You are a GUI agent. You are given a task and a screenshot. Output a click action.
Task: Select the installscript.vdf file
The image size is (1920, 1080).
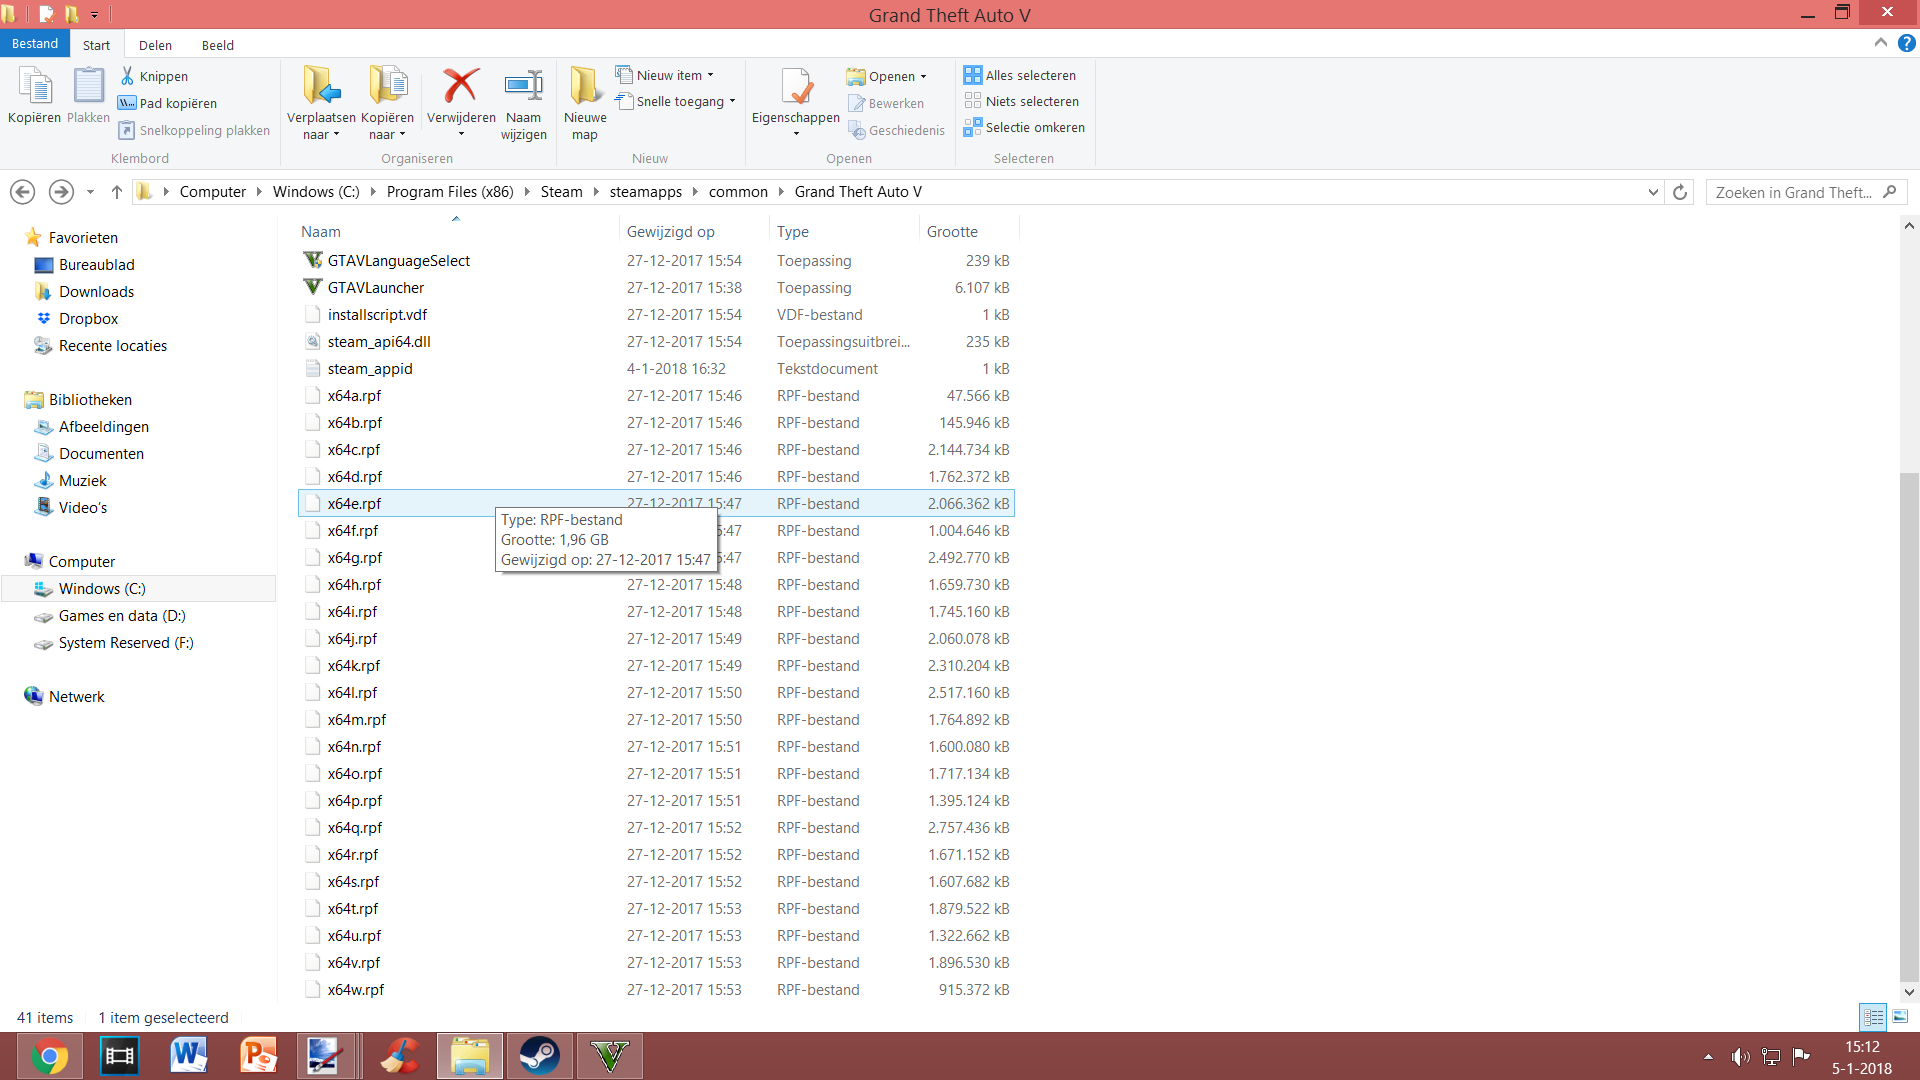pyautogui.click(x=656, y=314)
